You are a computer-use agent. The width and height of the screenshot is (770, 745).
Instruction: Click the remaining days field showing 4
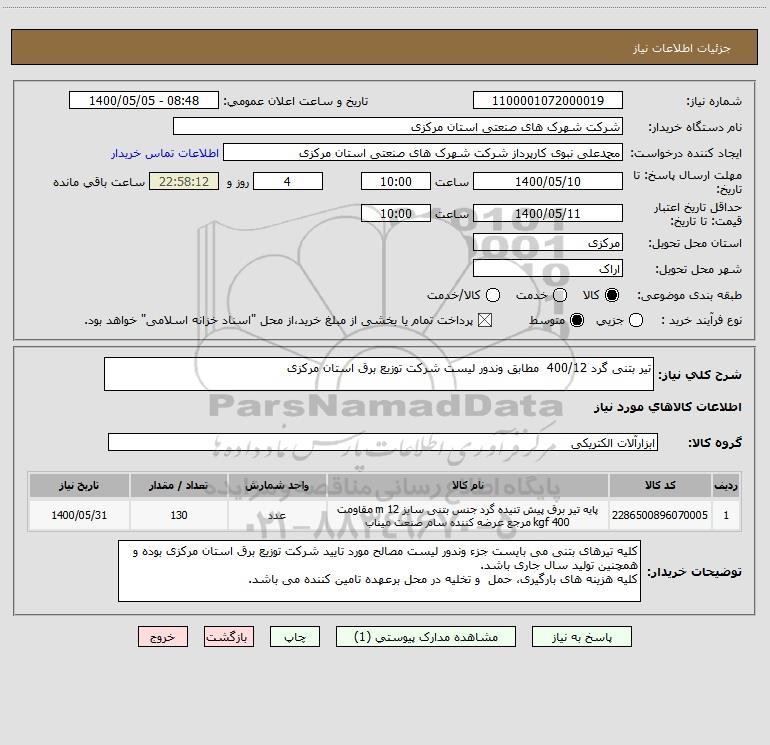tap(288, 181)
